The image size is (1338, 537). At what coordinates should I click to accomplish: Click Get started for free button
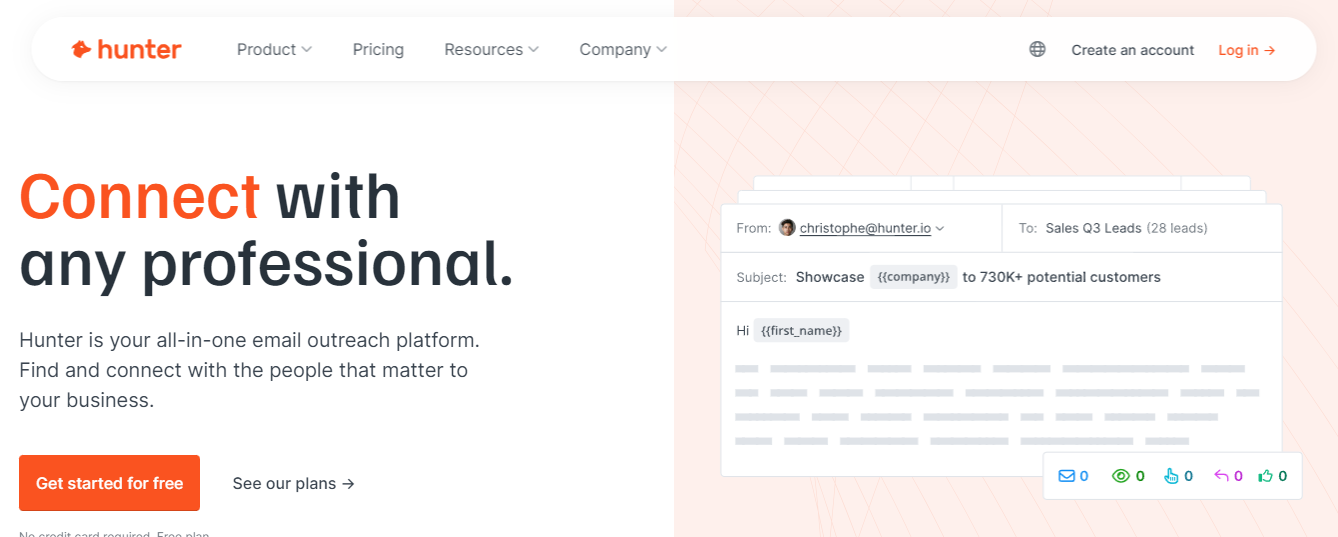109,483
